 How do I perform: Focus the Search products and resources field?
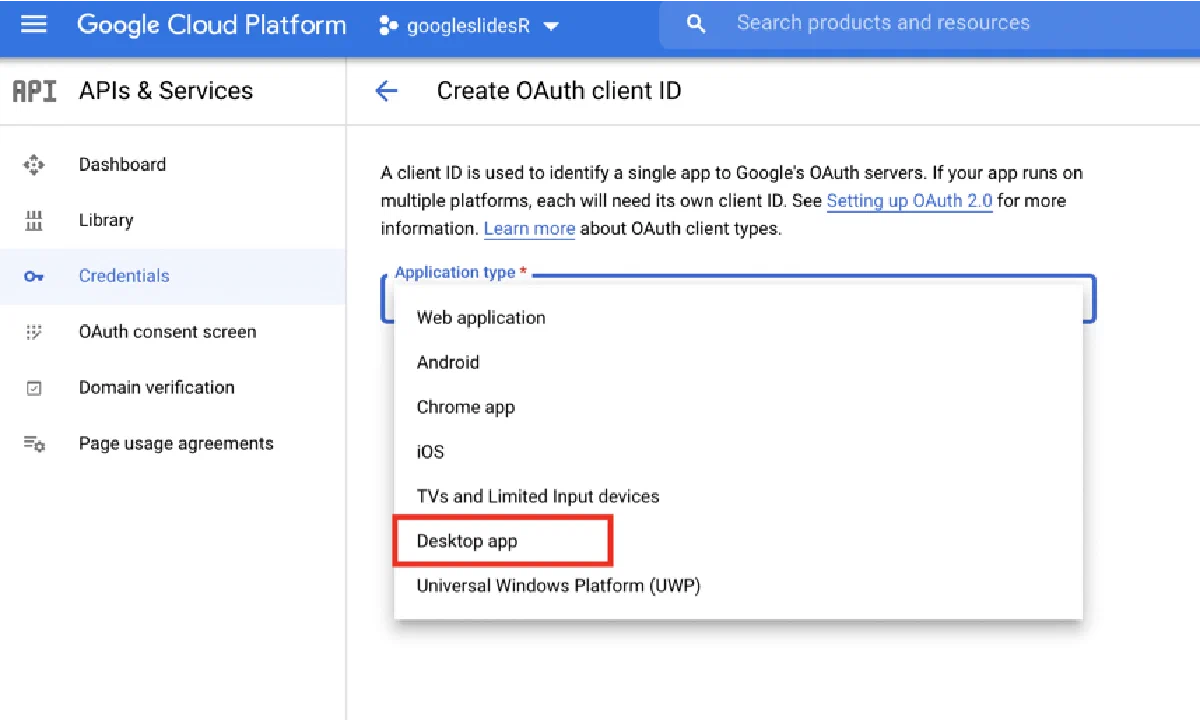click(930, 24)
